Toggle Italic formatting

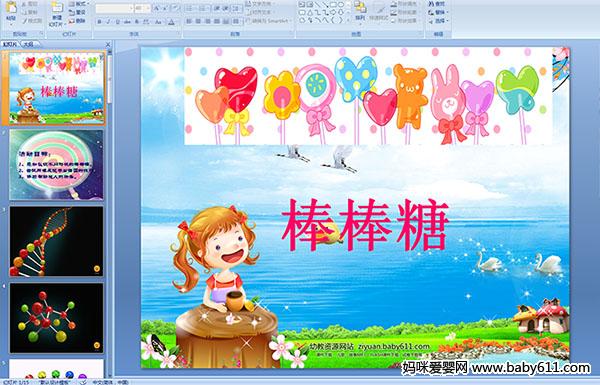tap(108, 22)
